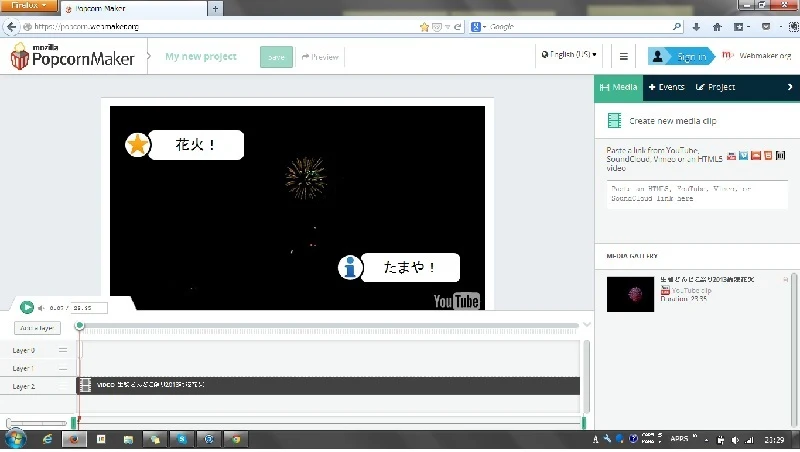
Task: Open the Firefox menu dropdown
Action: [x=28, y=6]
